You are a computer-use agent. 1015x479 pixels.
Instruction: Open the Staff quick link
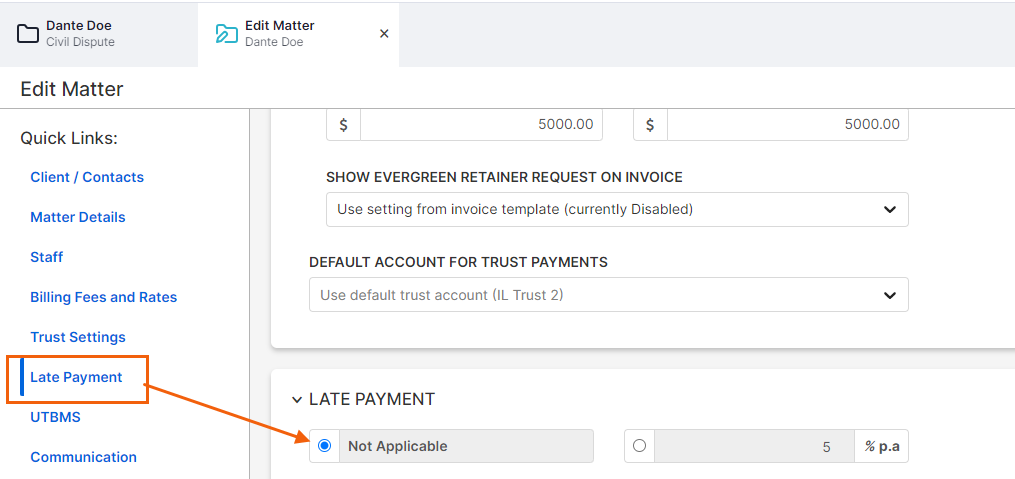(47, 258)
